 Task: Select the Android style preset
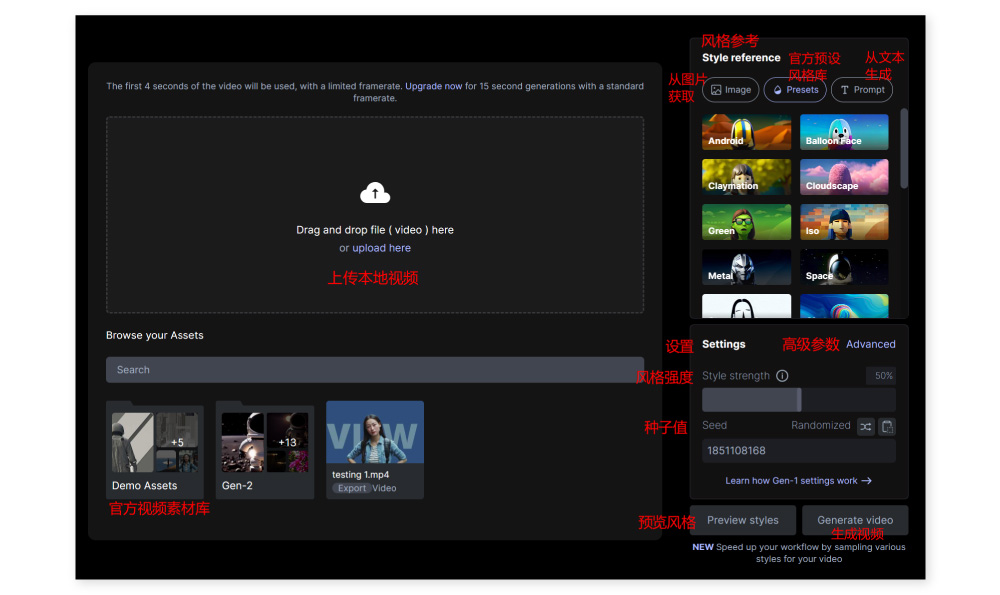coord(746,132)
